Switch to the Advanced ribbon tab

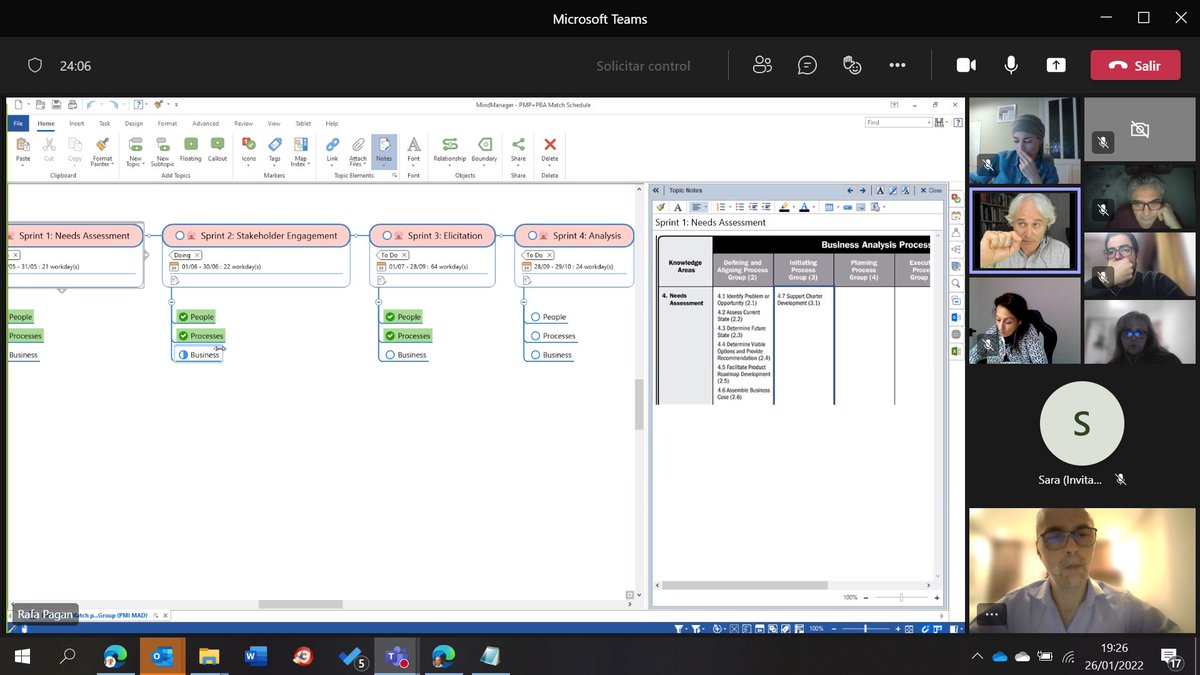[x=206, y=123]
